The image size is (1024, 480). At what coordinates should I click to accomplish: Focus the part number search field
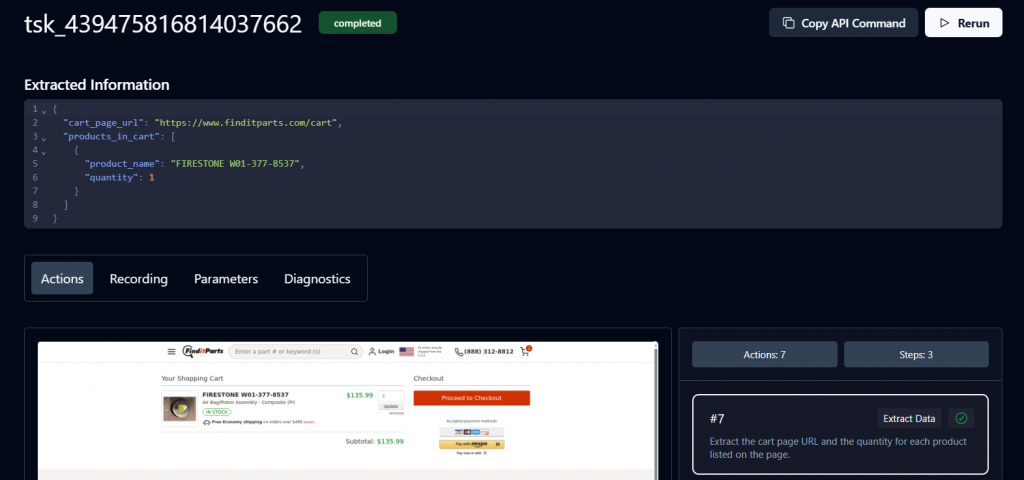click(288, 352)
